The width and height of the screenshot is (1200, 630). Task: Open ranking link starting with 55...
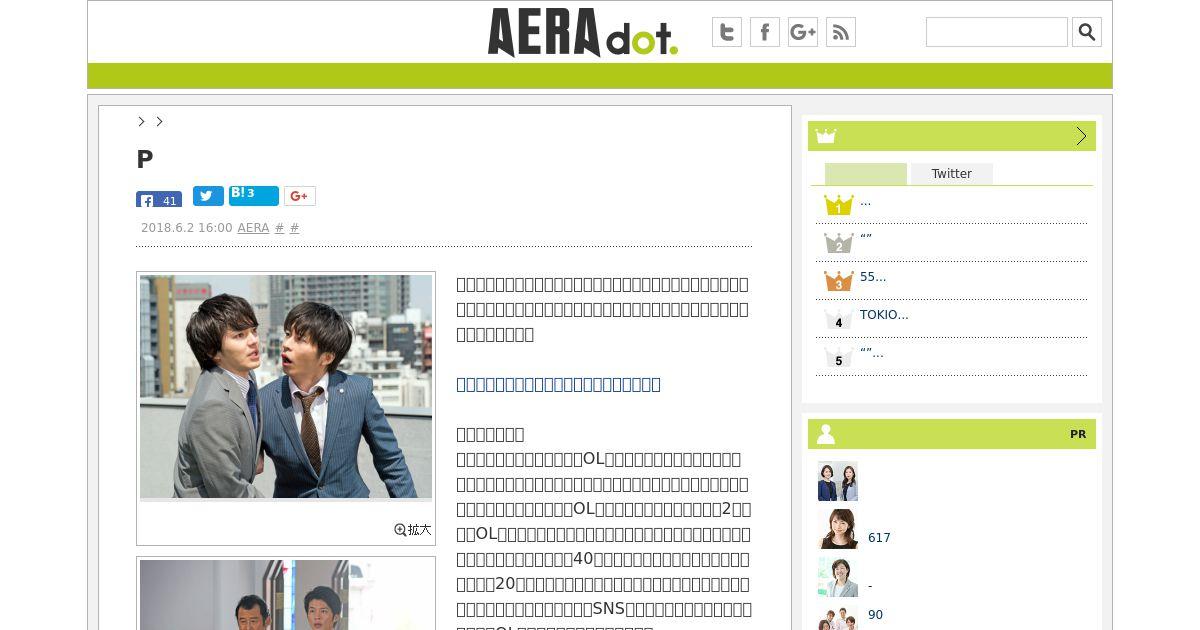click(x=873, y=277)
